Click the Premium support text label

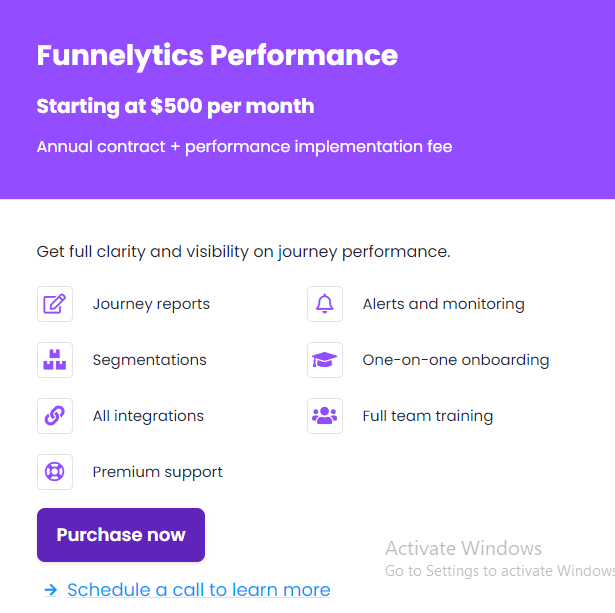click(x=158, y=473)
